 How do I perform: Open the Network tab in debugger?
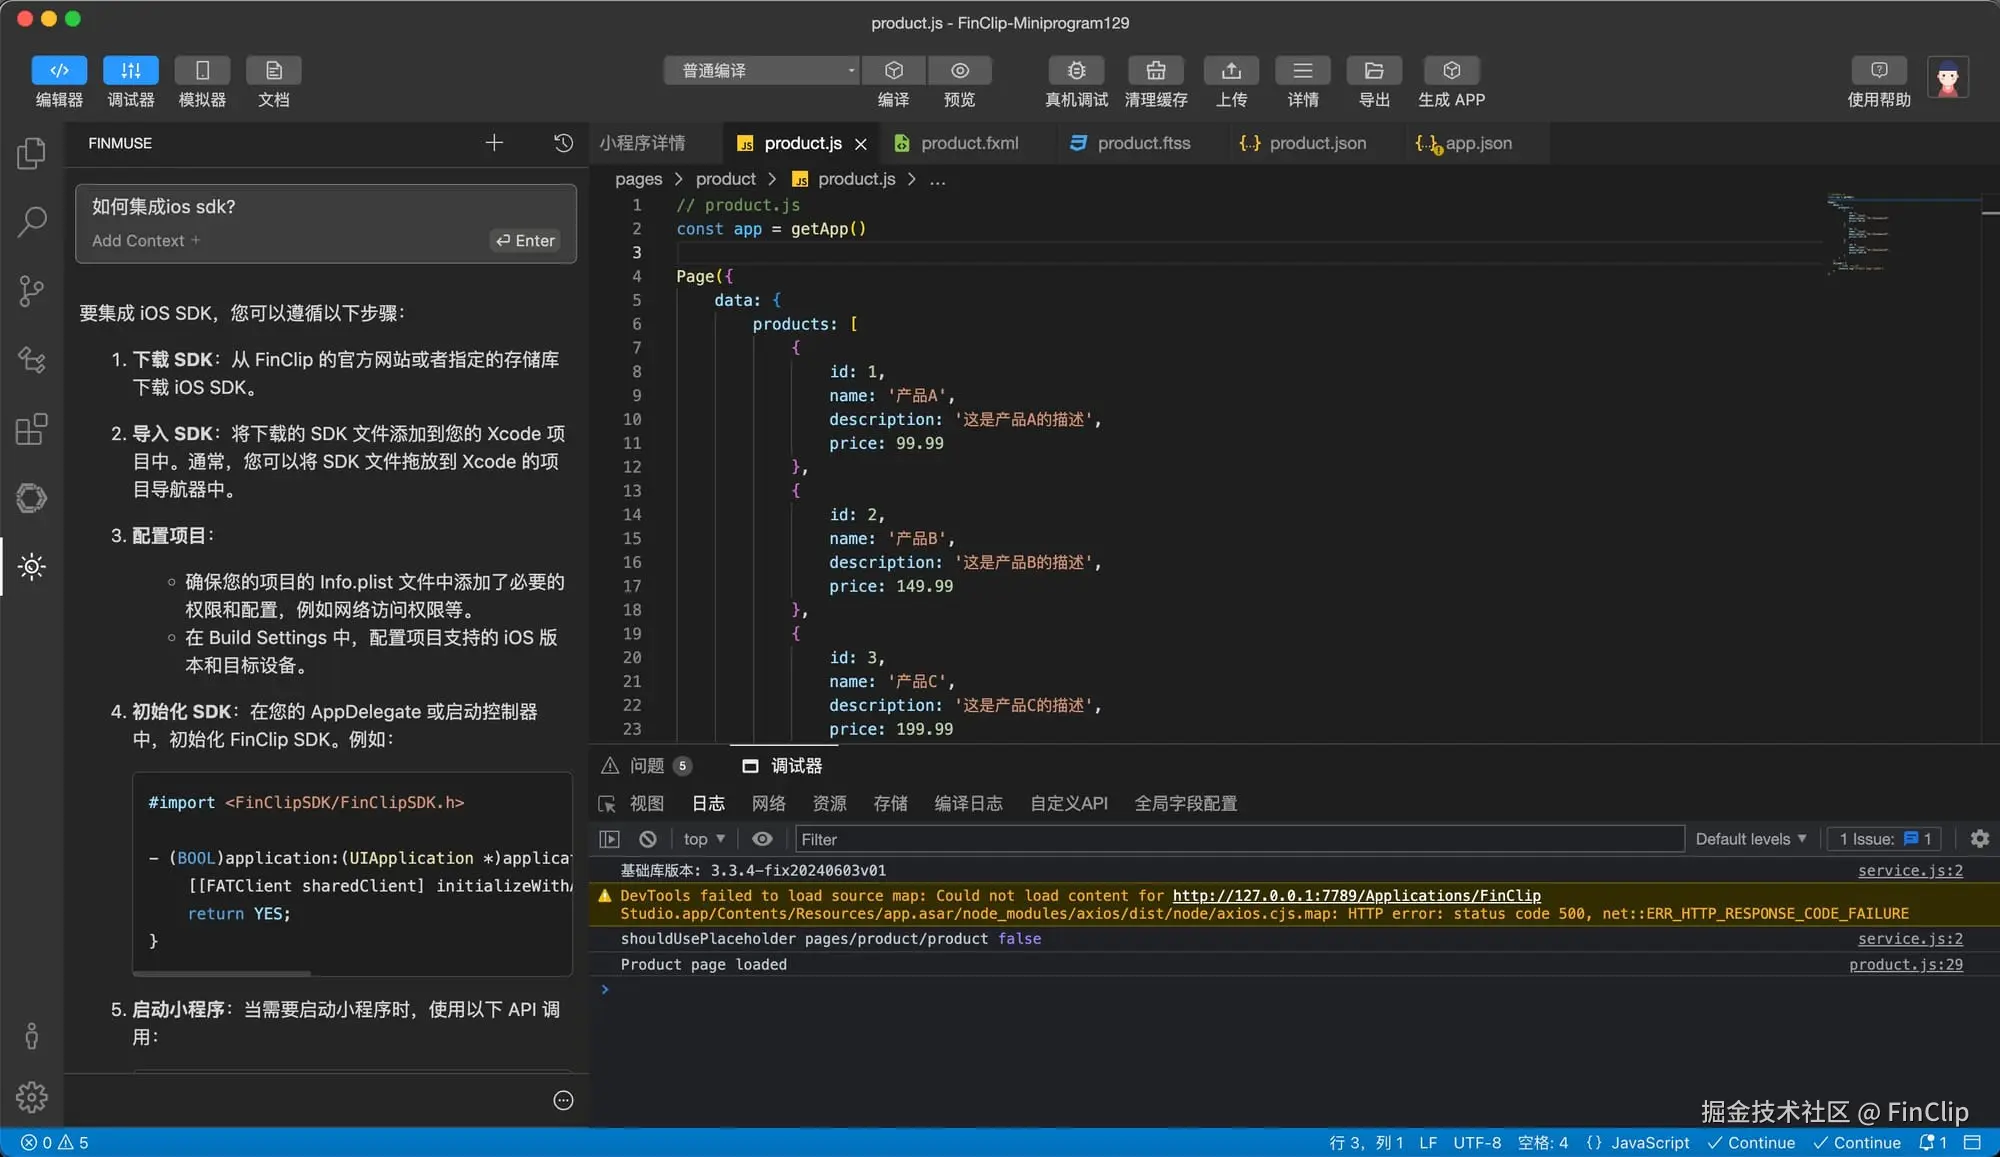768,804
